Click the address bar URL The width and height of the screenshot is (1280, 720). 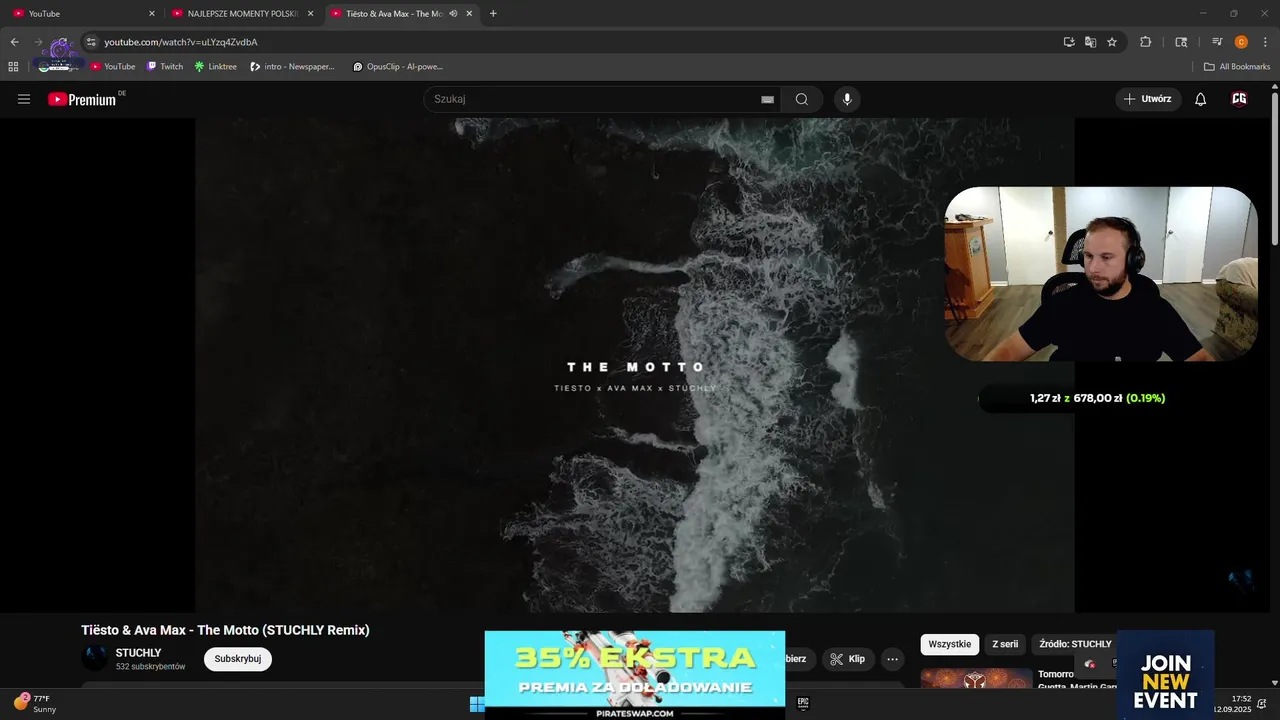181,42
